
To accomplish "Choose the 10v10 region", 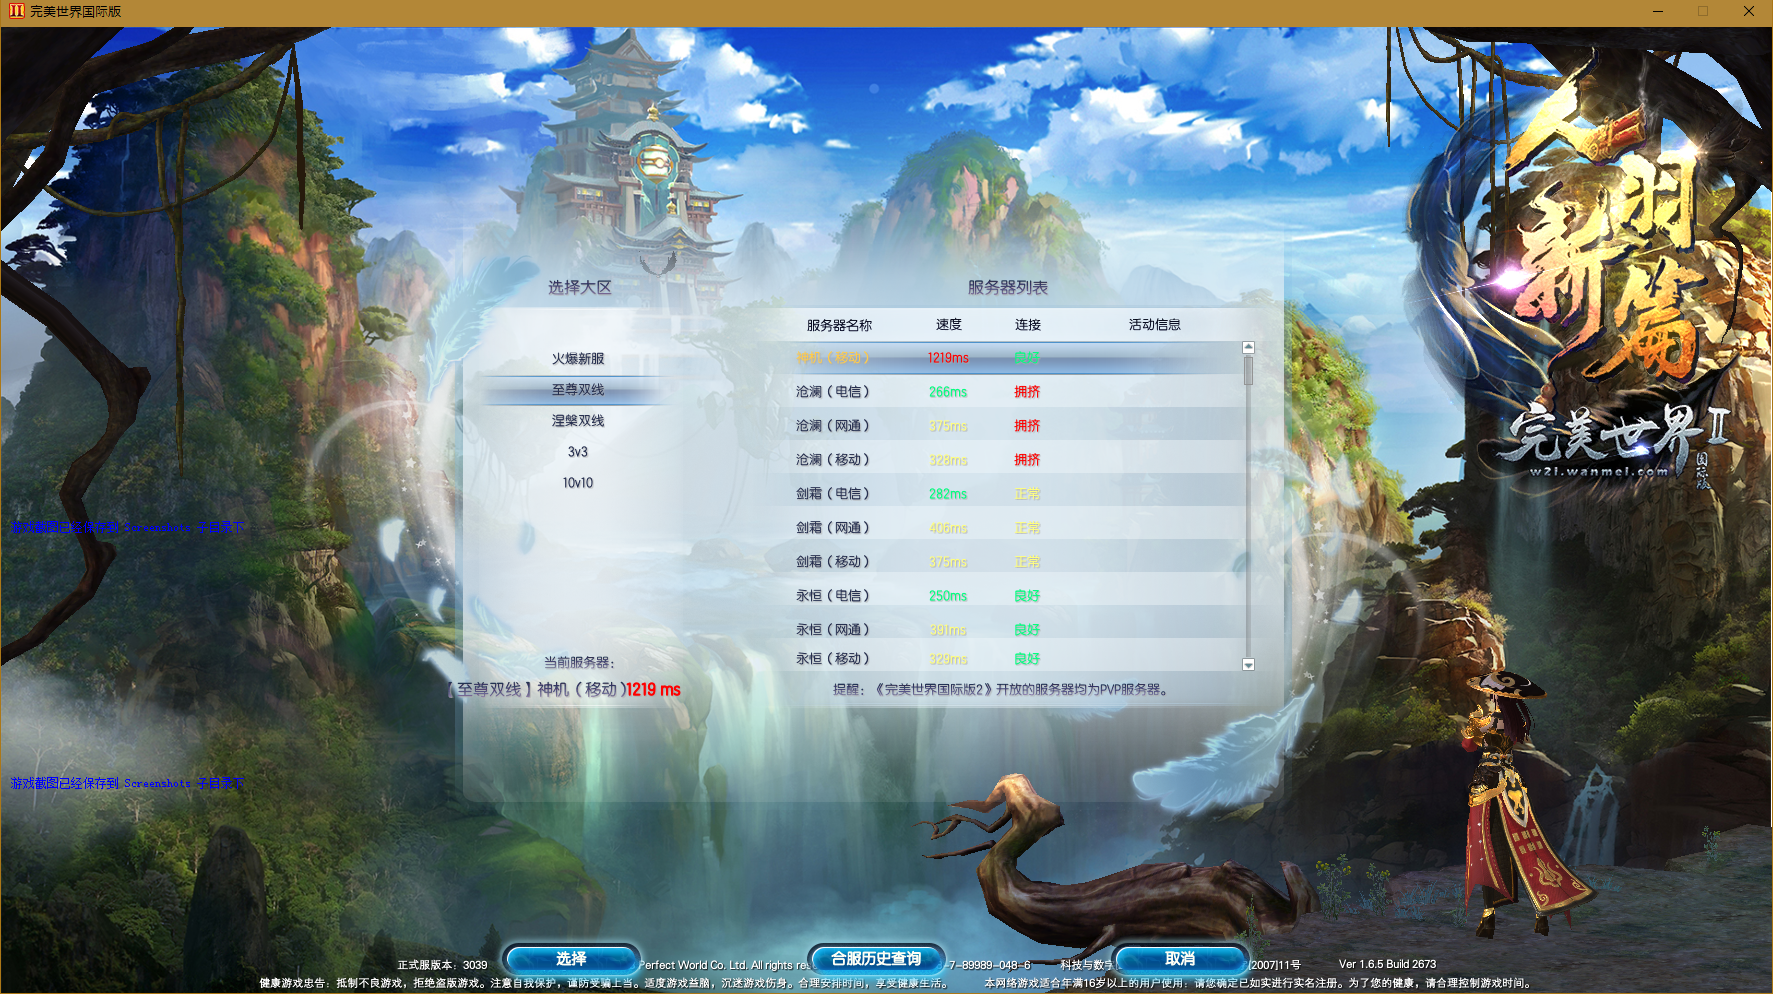I will 578,483.
